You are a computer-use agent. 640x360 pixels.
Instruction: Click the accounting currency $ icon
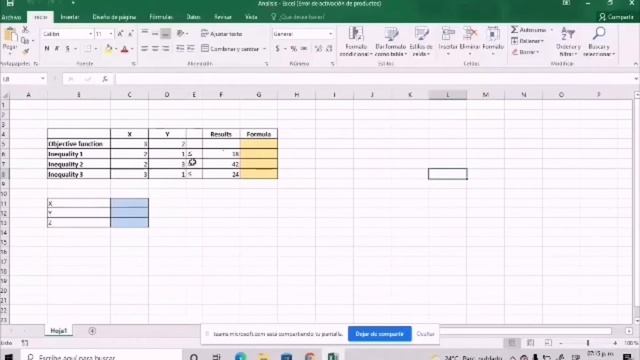278,49
